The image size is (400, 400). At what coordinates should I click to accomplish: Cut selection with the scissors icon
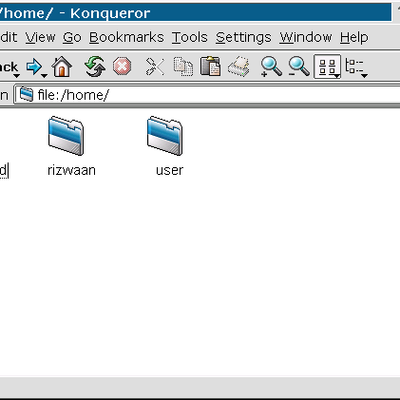pos(155,66)
